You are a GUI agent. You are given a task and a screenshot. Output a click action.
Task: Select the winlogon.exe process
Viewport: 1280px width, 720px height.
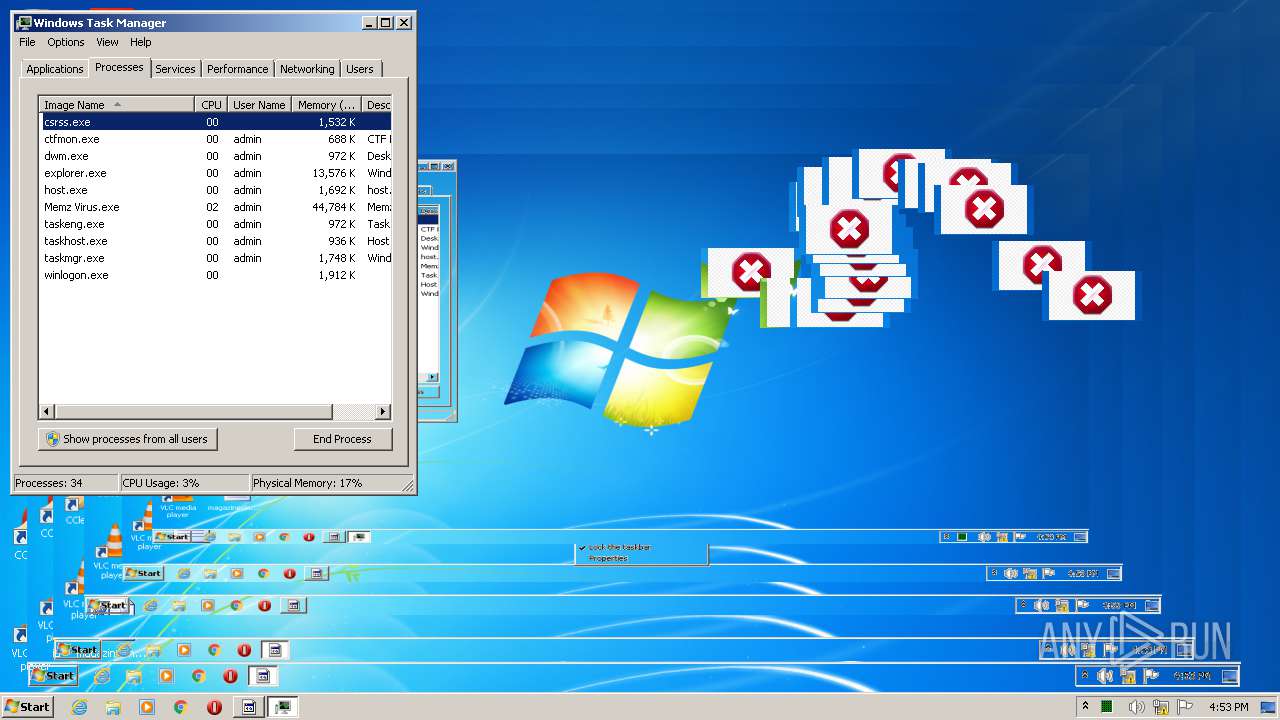(x=215, y=275)
